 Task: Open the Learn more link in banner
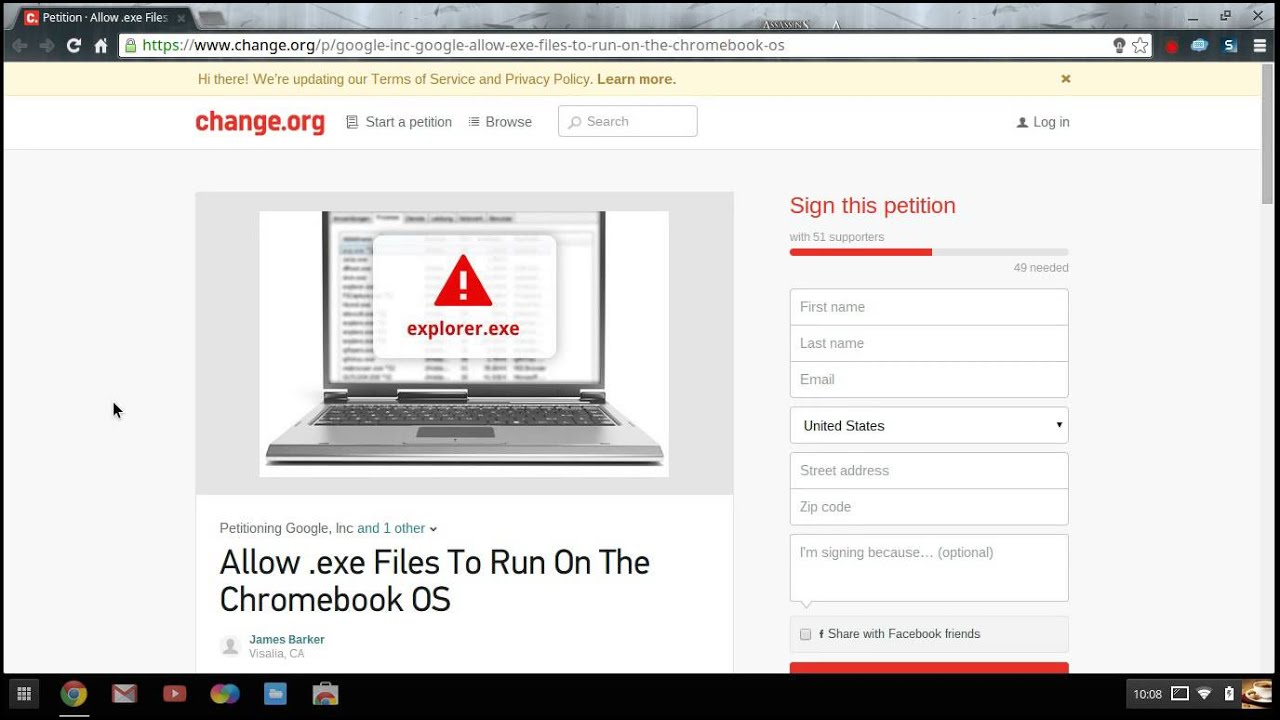point(636,79)
